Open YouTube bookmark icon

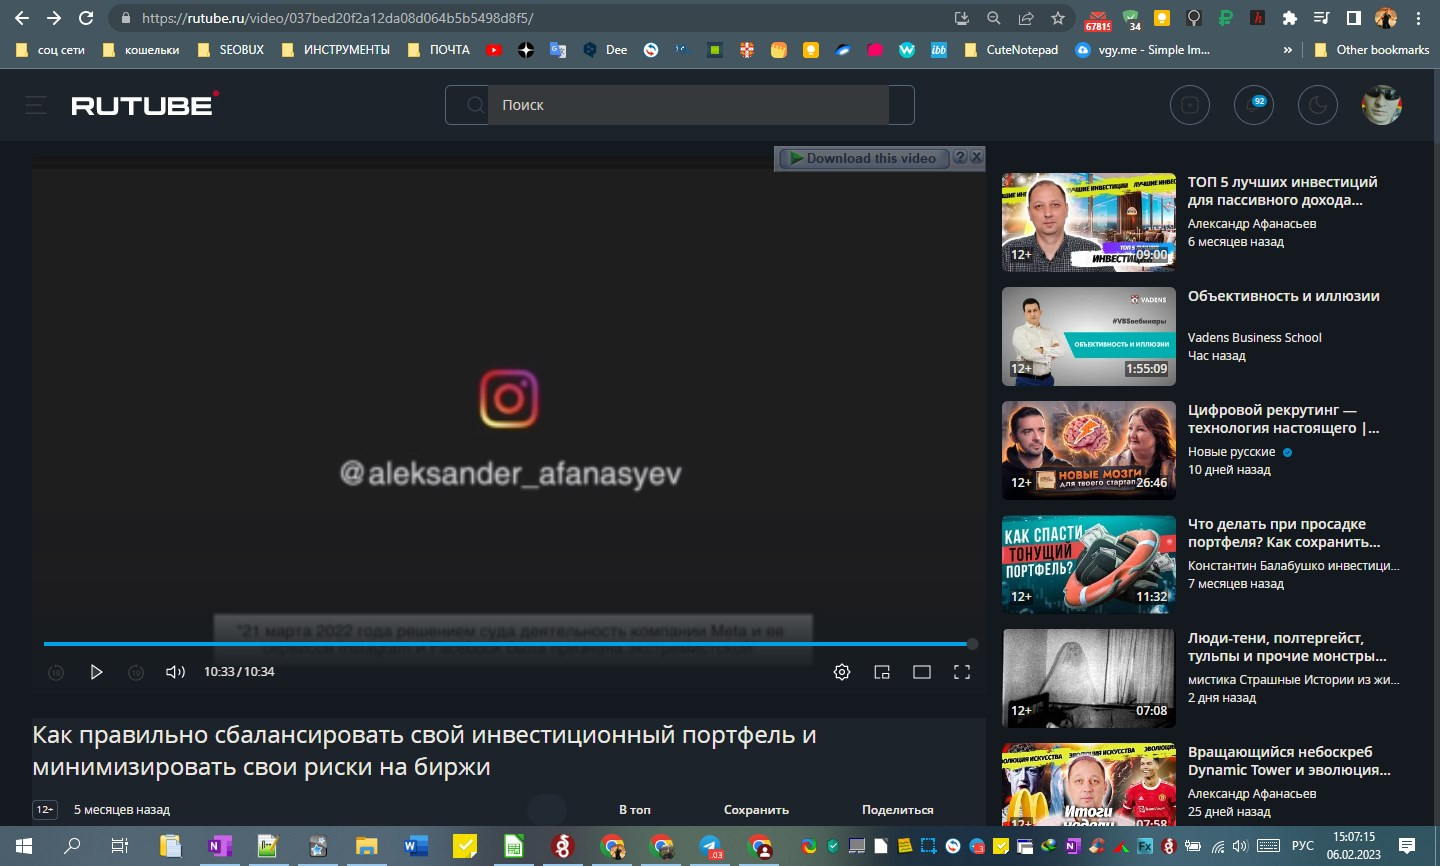[494, 49]
